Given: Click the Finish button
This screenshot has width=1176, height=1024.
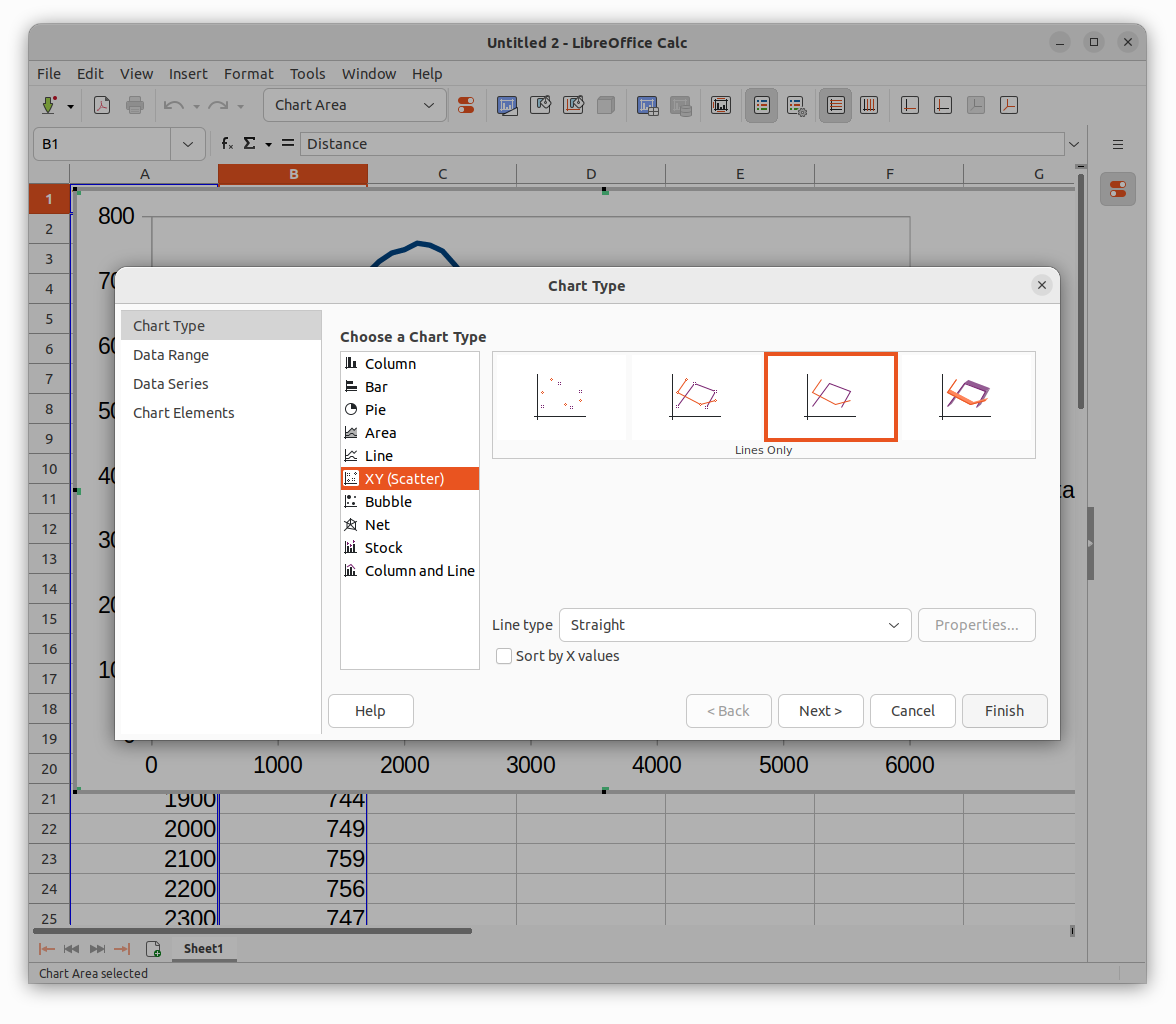Looking at the screenshot, I should [1004, 711].
